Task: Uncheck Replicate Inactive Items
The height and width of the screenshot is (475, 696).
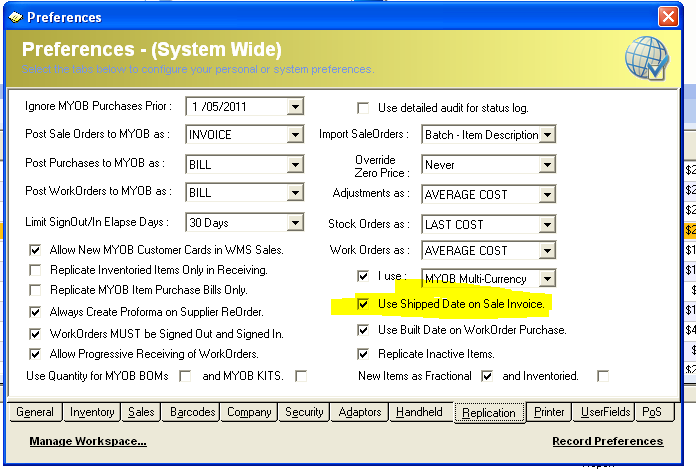Action: (x=364, y=353)
